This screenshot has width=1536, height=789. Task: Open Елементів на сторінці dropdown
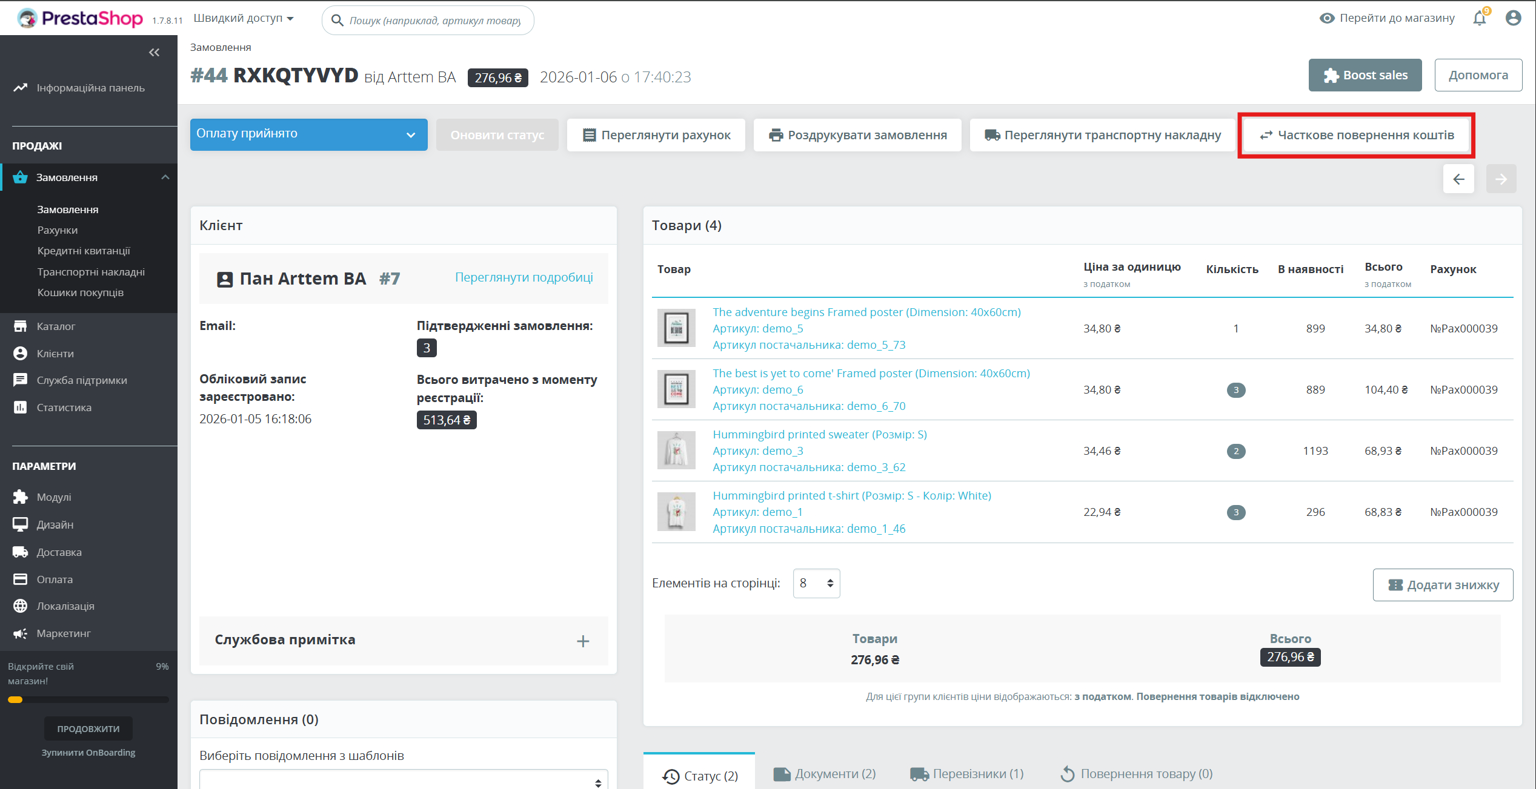tap(816, 583)
